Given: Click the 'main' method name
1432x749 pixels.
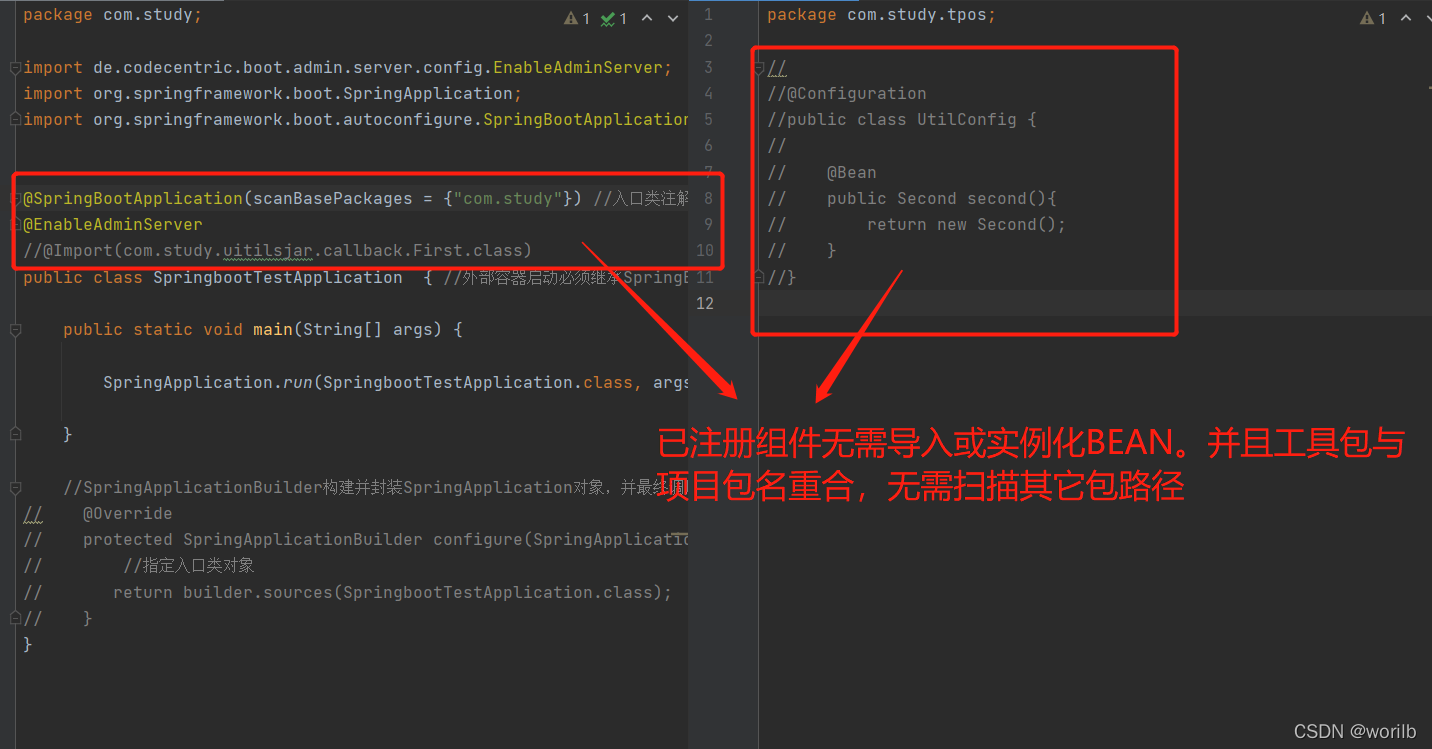Looking at the screenshot, I should pyautogui.click(x=273, y=329).
